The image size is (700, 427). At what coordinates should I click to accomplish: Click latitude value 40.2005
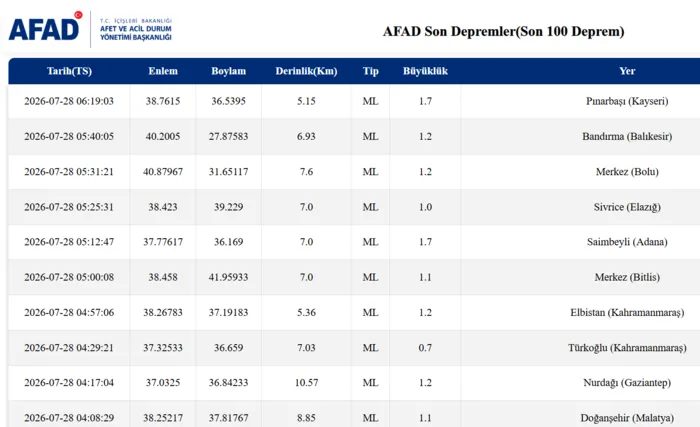coord(163,137)
